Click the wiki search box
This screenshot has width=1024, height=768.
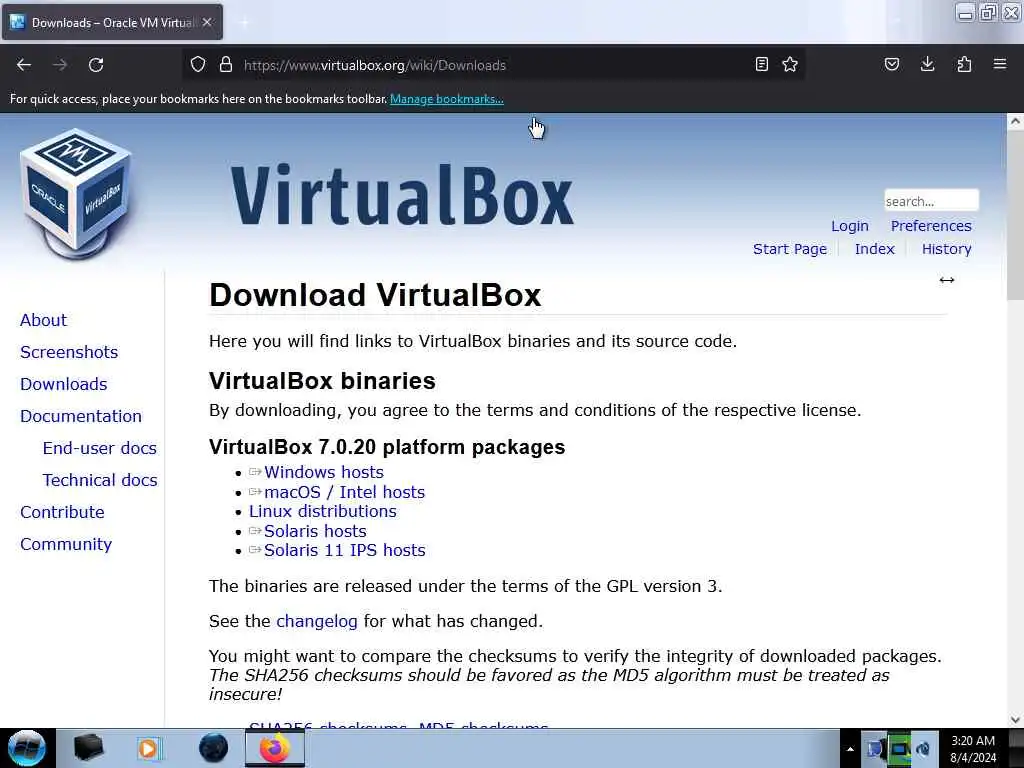point(931,200)
